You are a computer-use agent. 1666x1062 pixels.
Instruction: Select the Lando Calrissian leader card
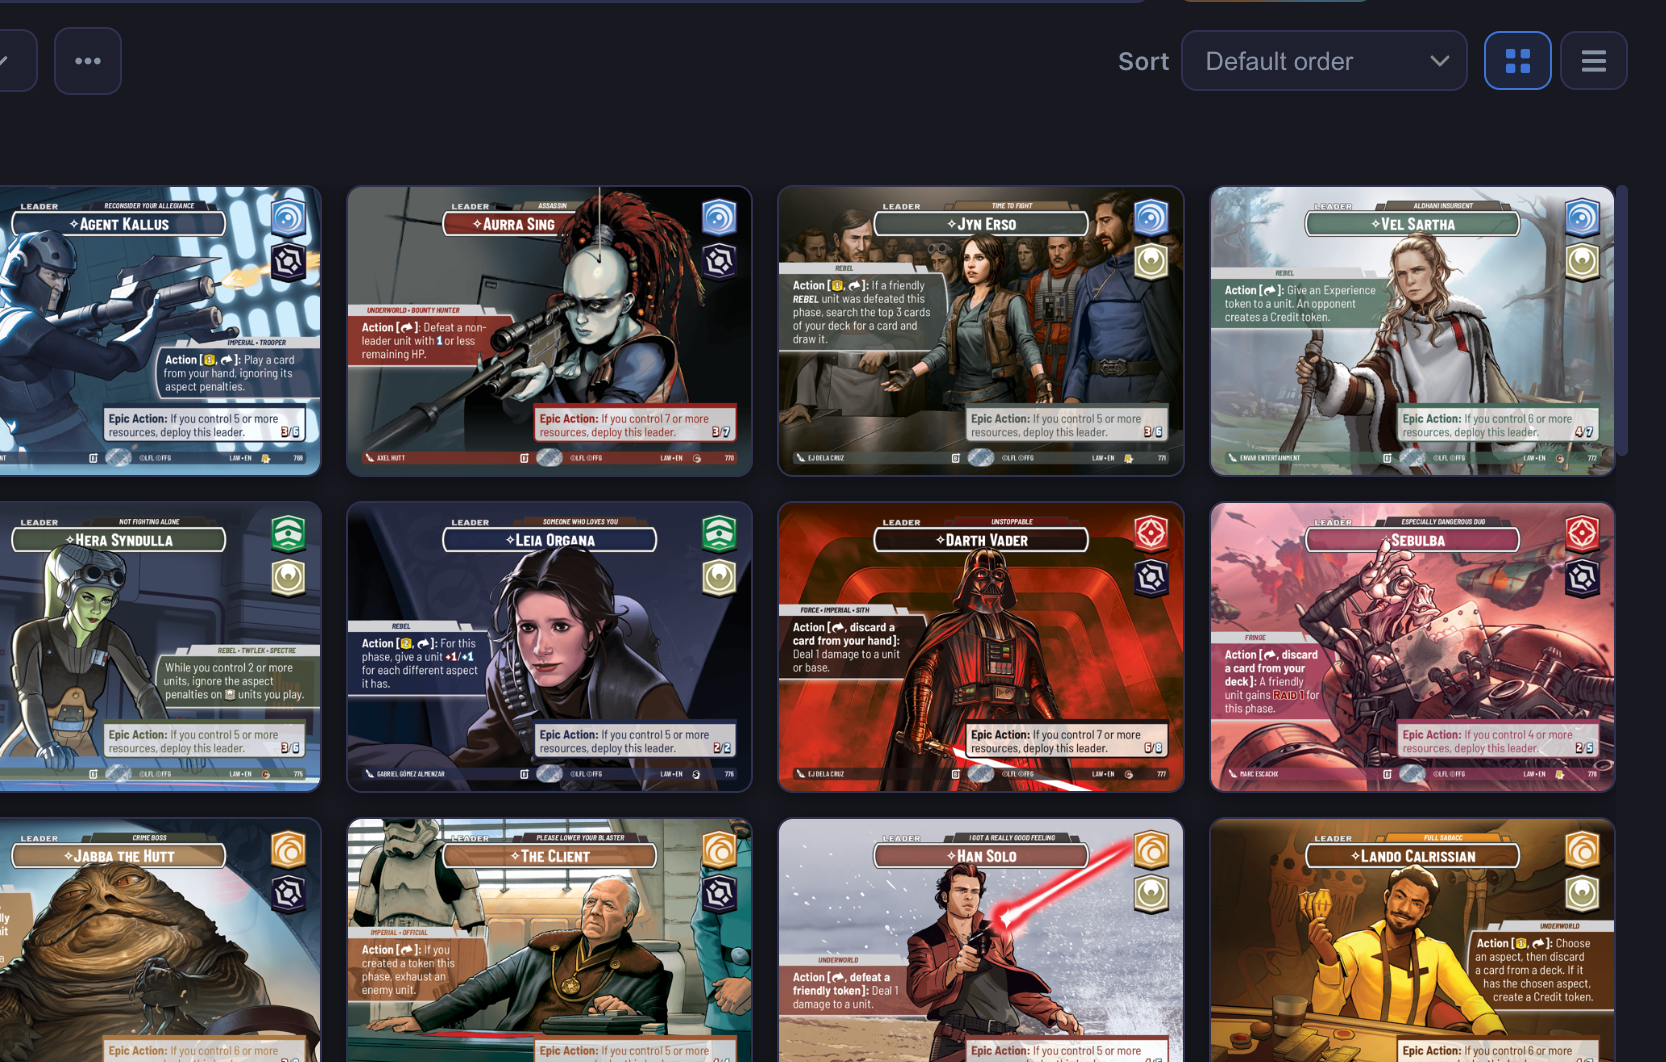click(x=1411, y=940)
